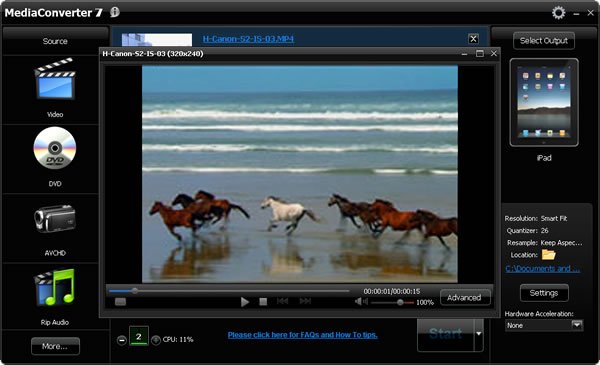Stop the preview playback
The height and width of the screenshot is (365, 600).
coord(263,302)
